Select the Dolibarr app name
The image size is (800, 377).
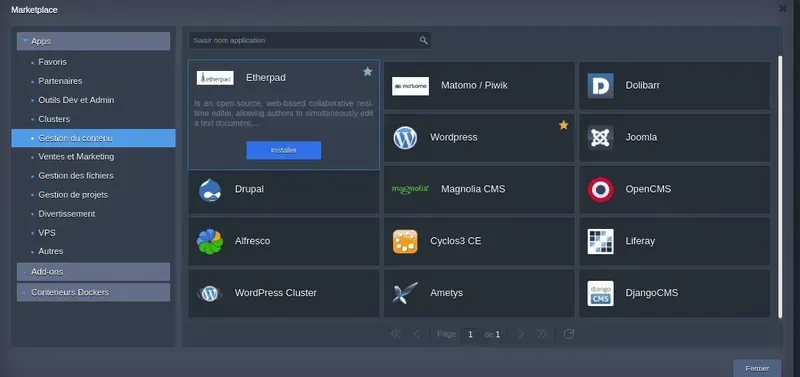(x=642, y=86)
